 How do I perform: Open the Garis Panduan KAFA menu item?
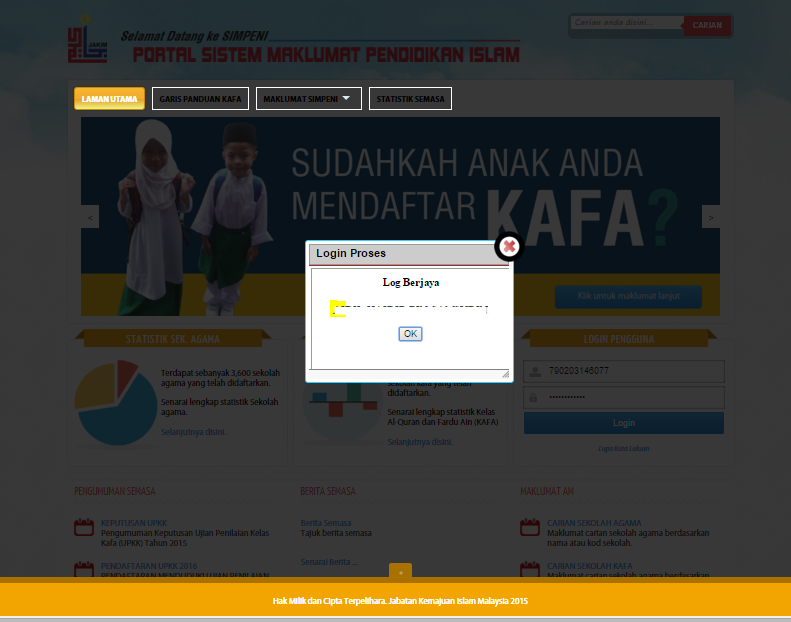pos(200,99)
